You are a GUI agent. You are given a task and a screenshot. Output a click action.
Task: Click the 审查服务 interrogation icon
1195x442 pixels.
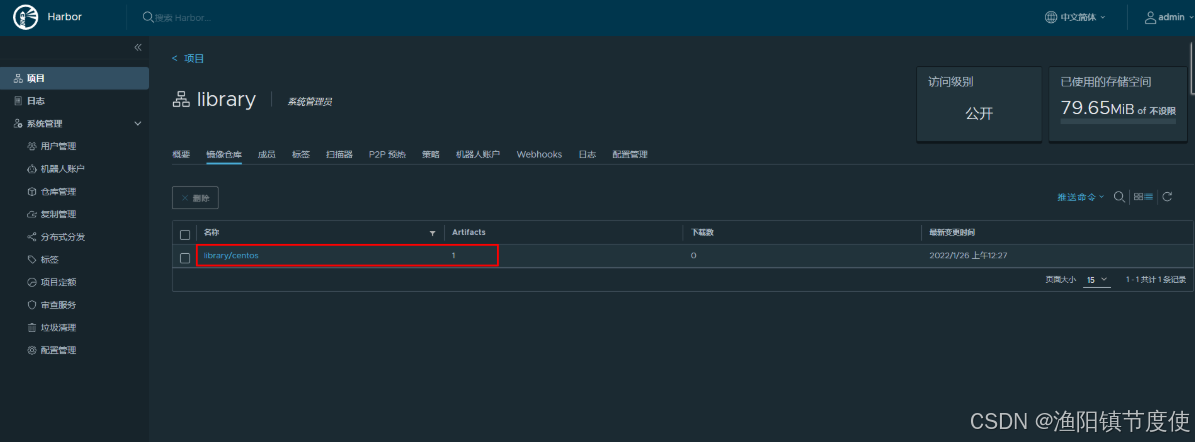pyautogui.click(x=32, y=305)
